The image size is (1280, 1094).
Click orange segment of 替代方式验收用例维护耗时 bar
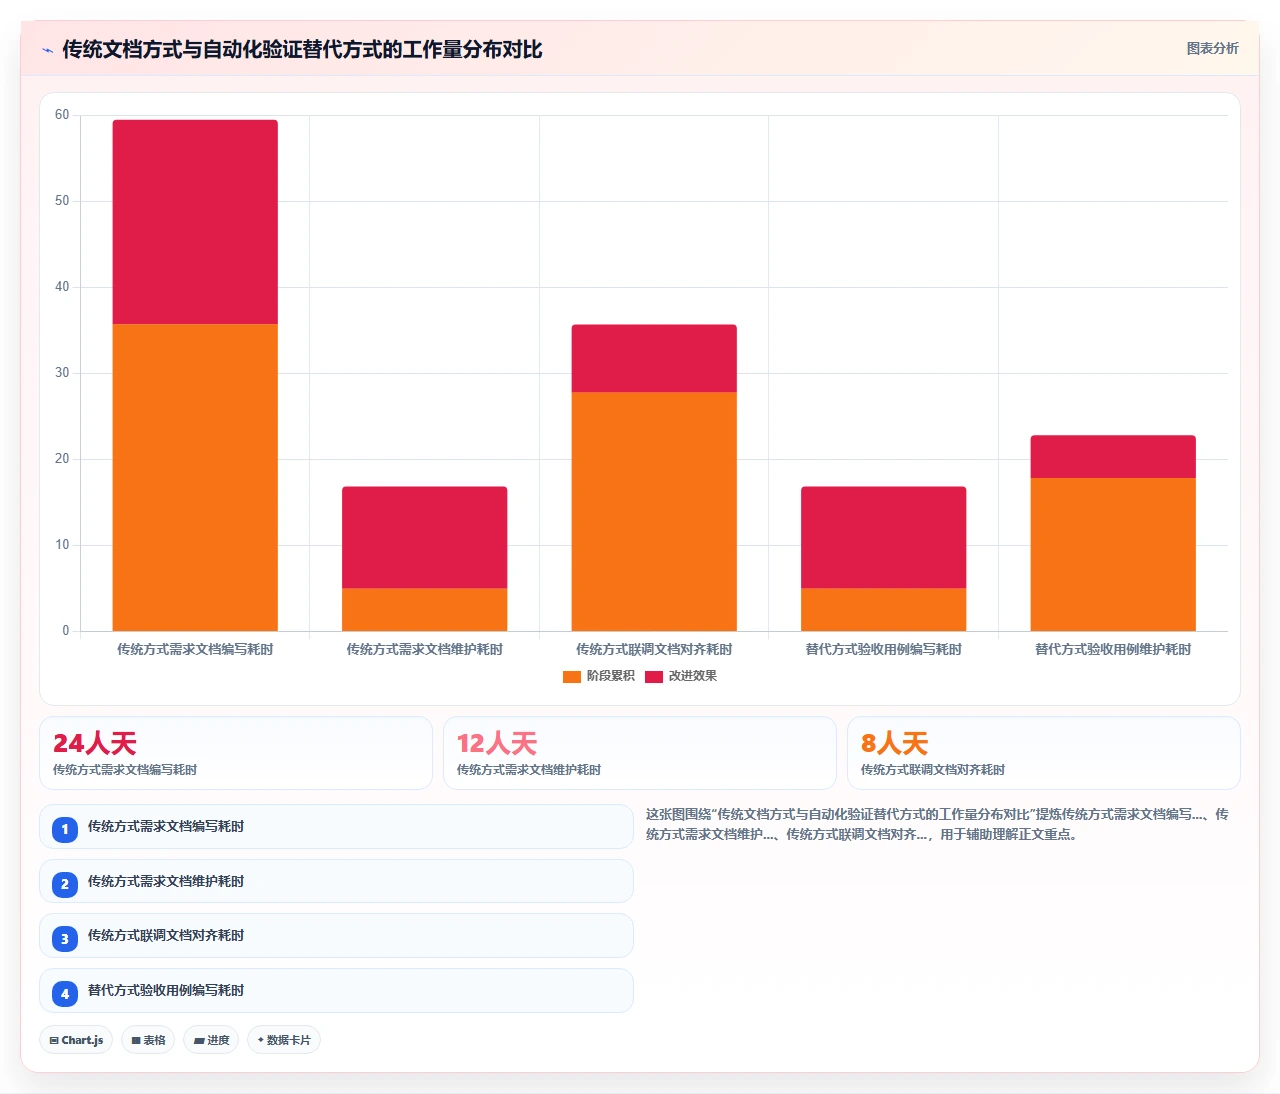tap(1113, 554)
